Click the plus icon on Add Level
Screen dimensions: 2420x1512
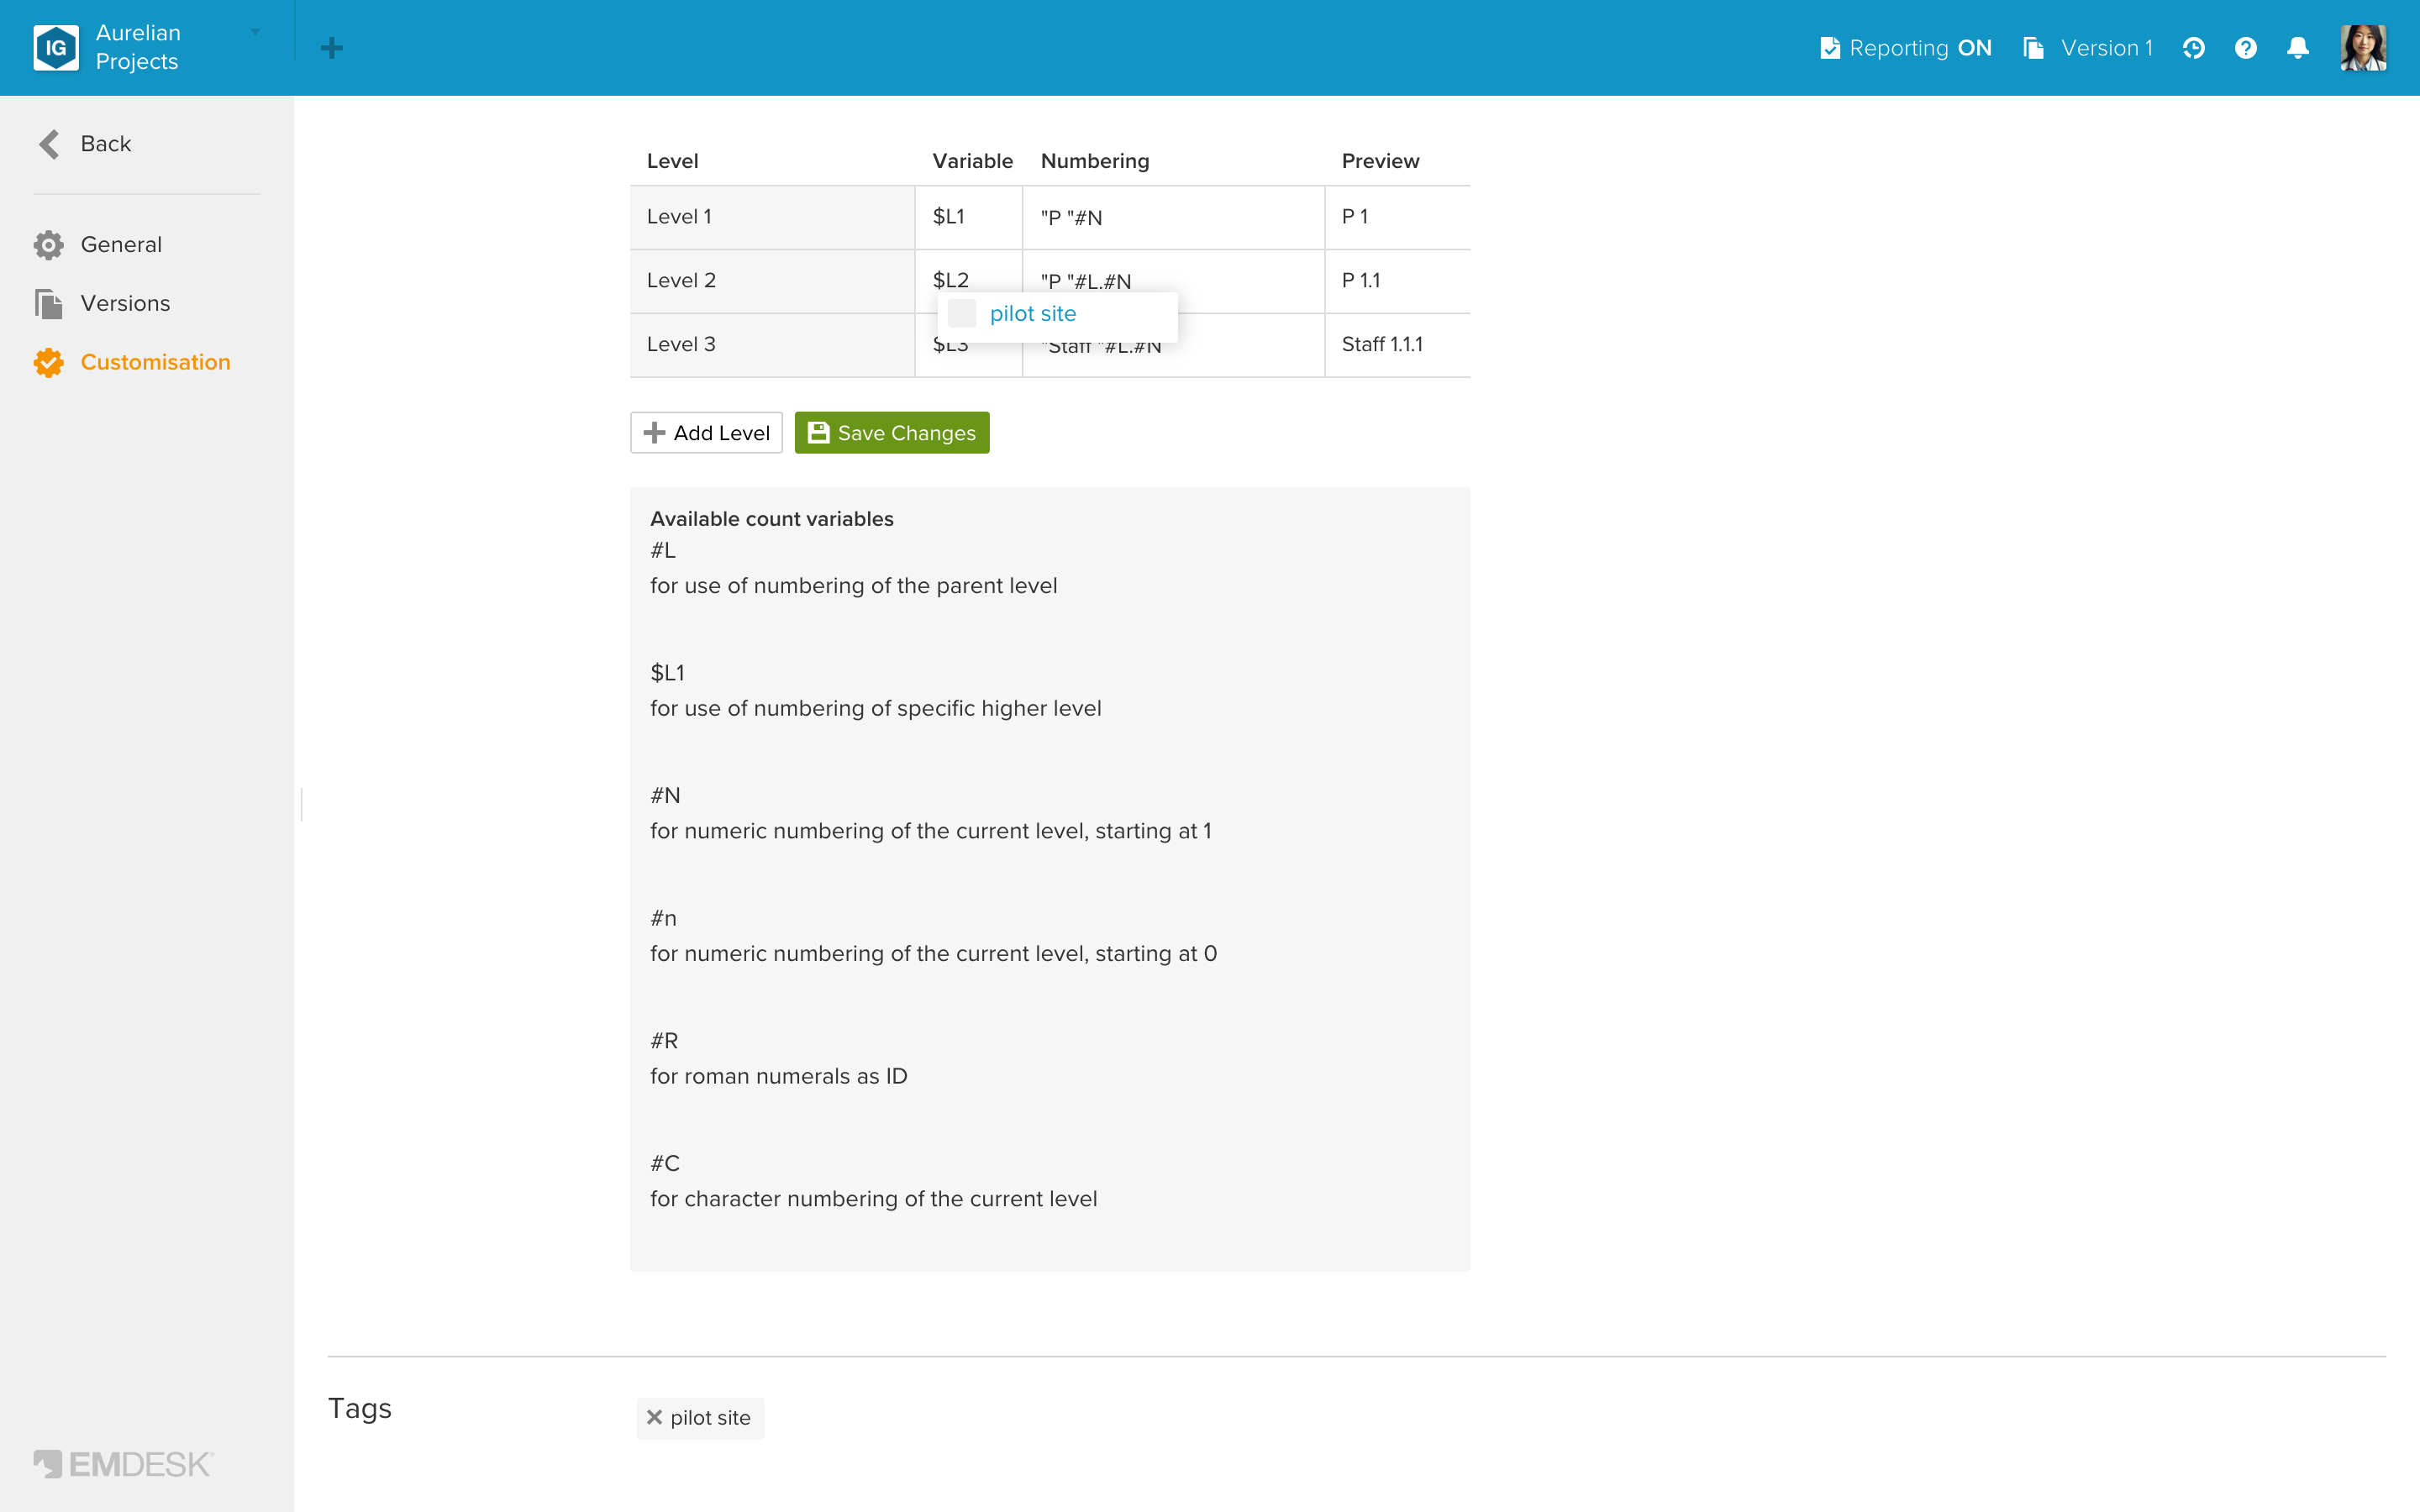[654, 433]
